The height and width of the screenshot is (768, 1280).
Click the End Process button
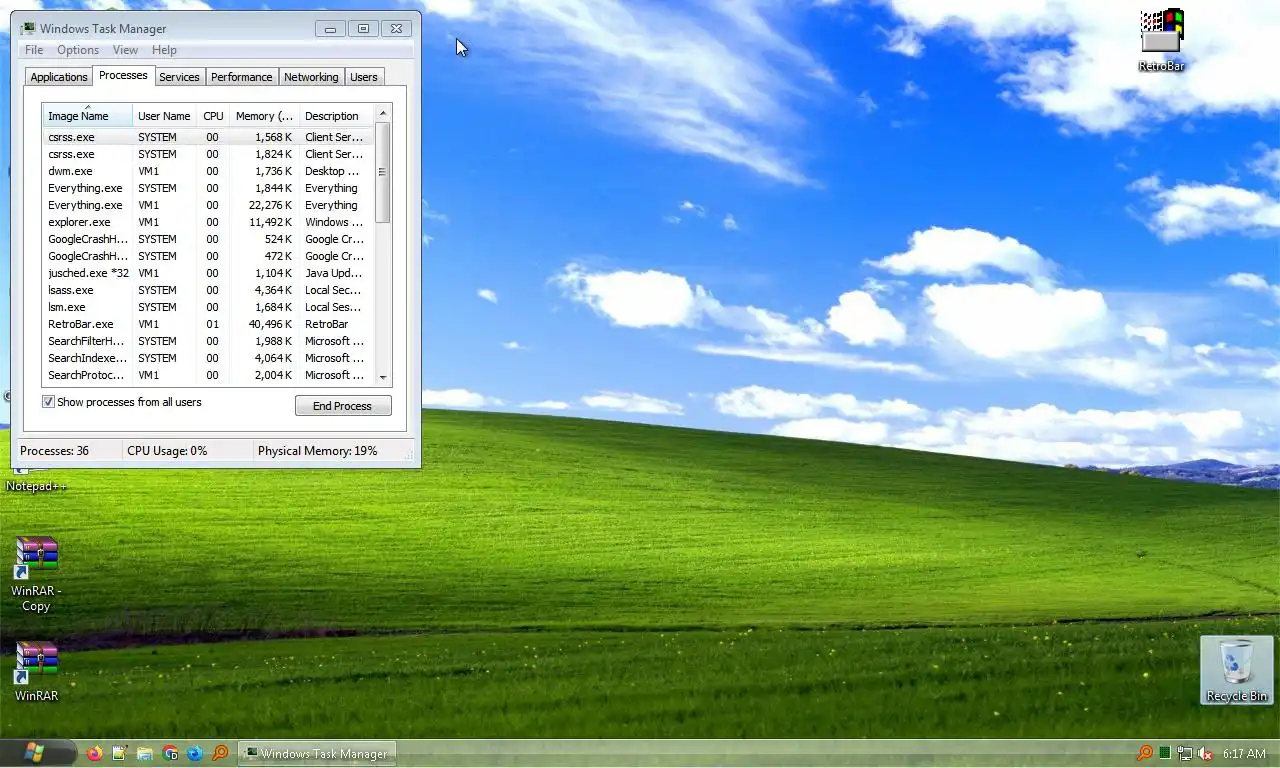pos(343,405)
